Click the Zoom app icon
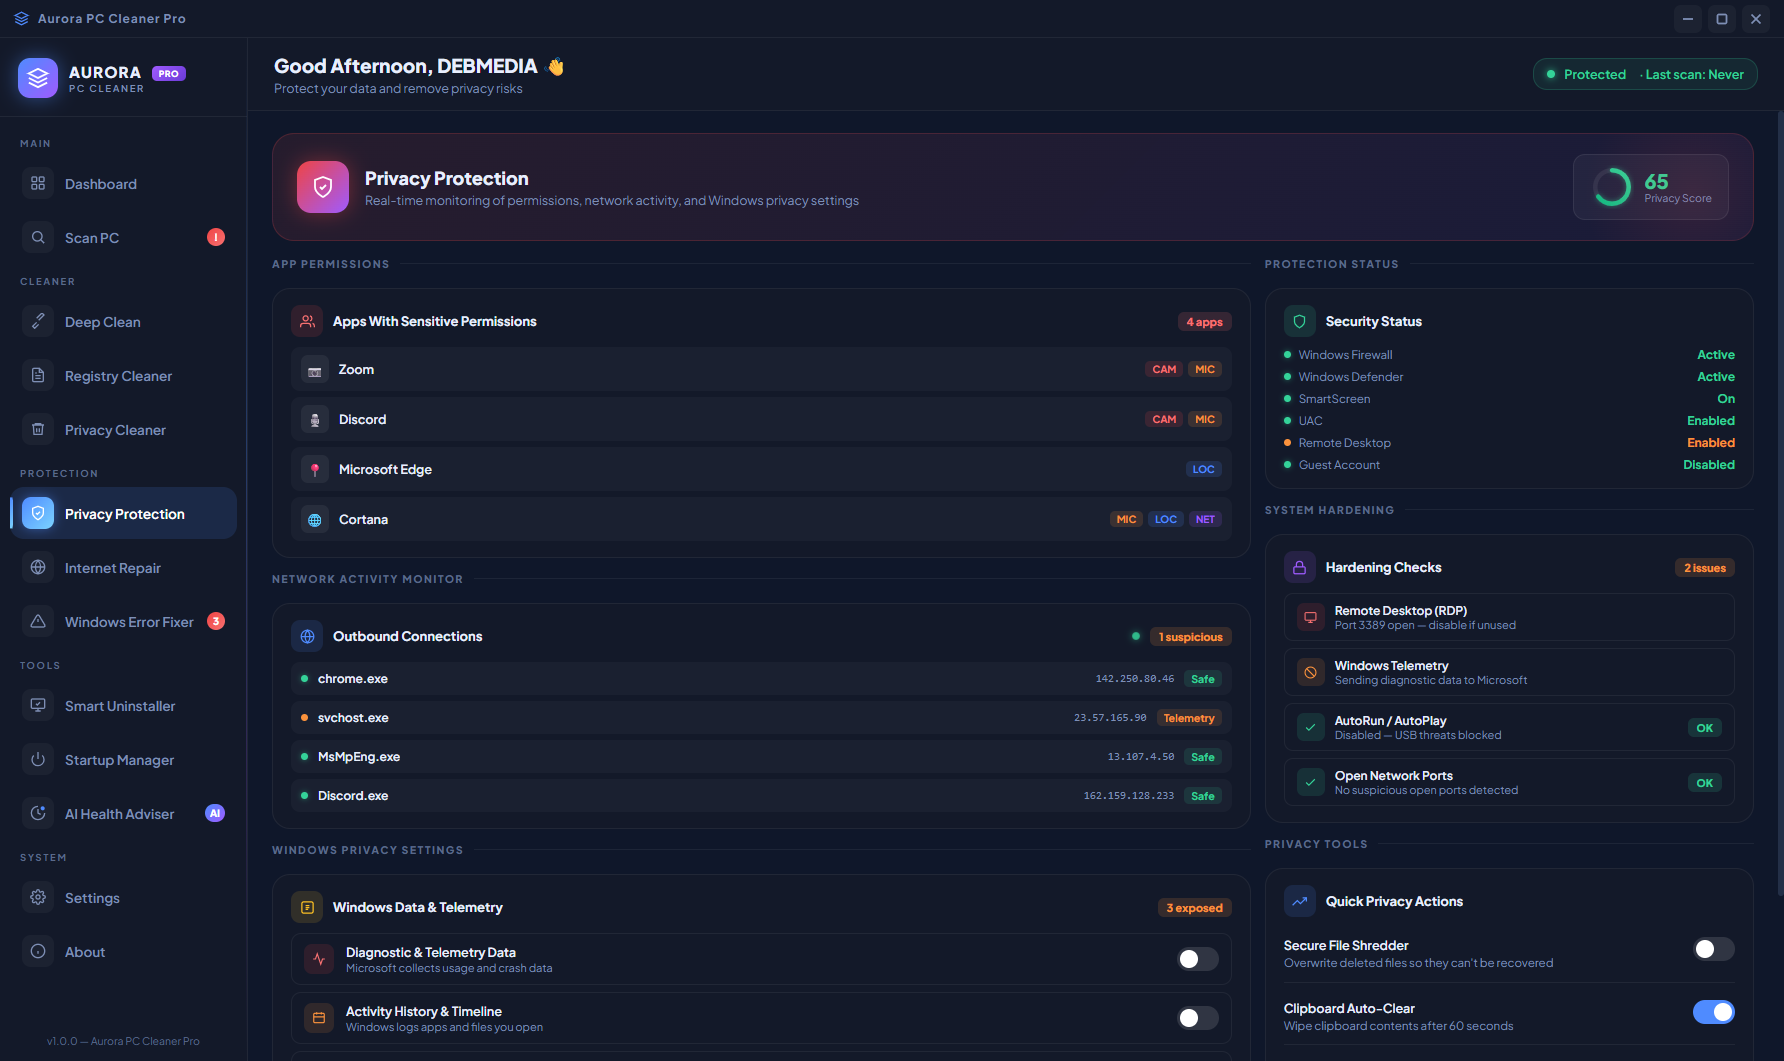1784x1061 pixels. (315, 370)
